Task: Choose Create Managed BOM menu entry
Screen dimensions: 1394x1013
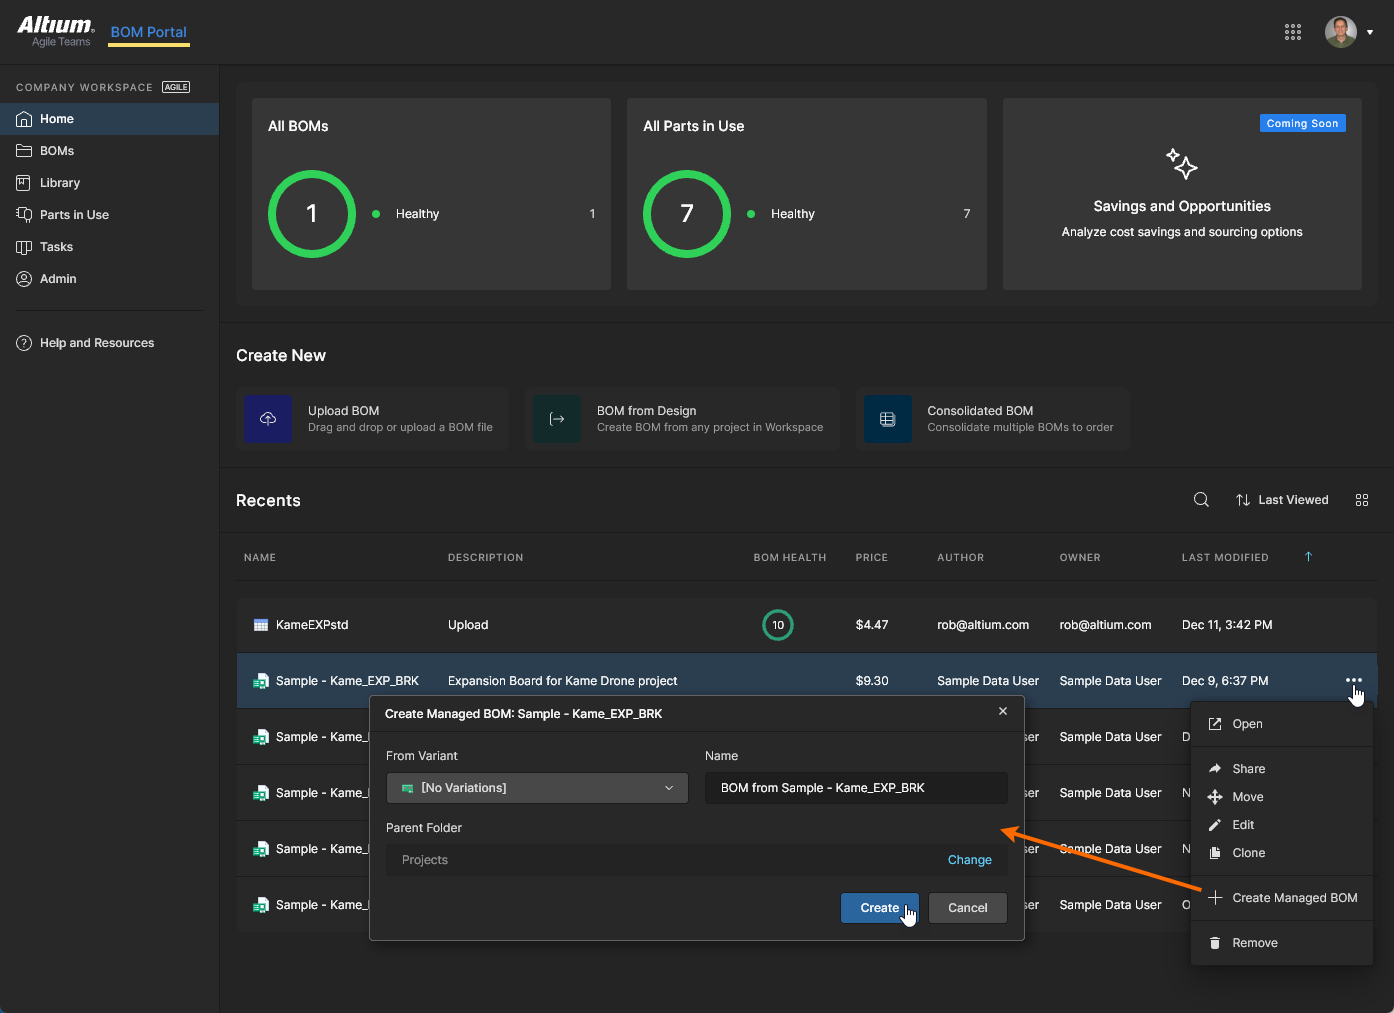Action: pyautogui.click(x=1294, y=898)
